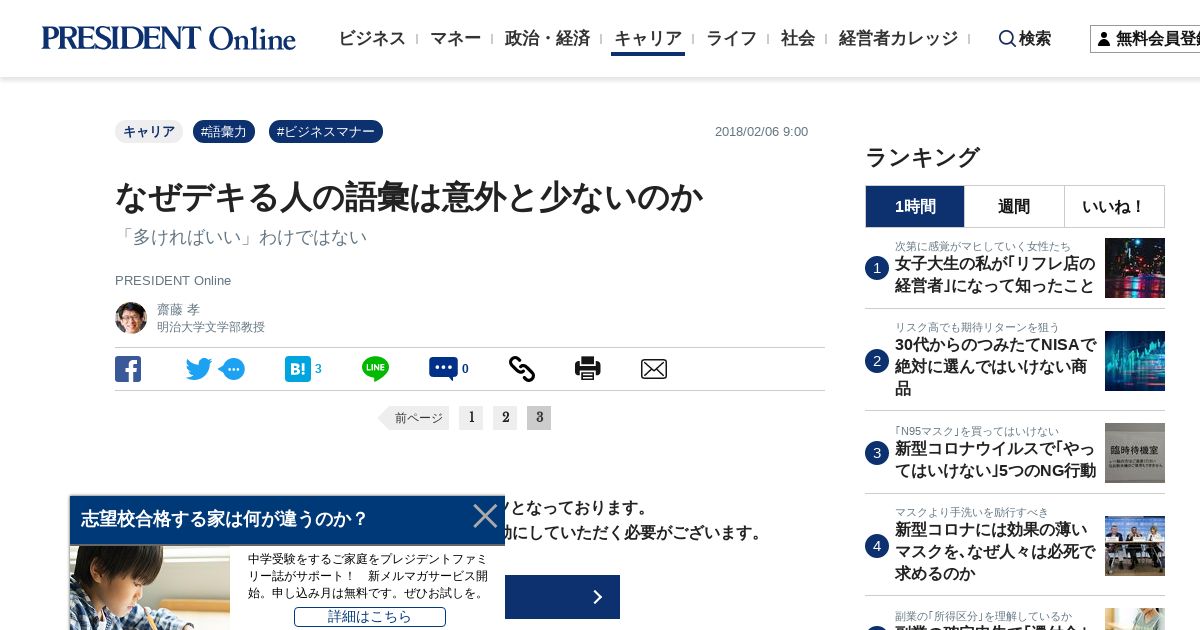Click the キャリア category tag
Screen dimensions: 1200x630
[x=149, y=132]
